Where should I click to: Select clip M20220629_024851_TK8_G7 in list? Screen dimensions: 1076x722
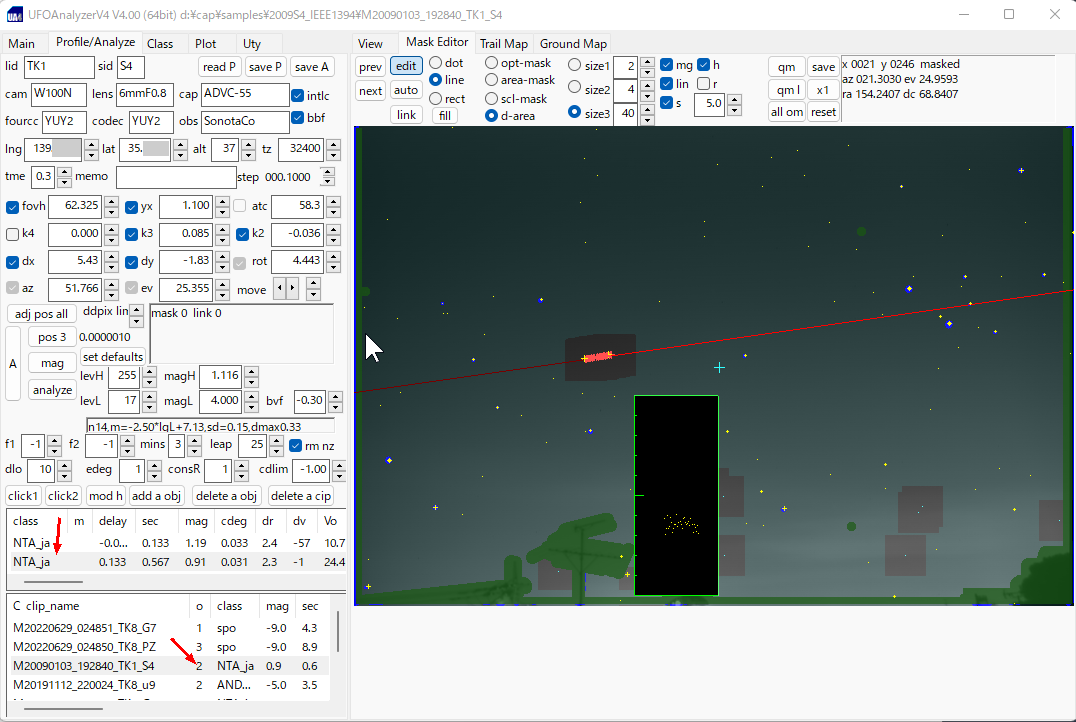84,628
